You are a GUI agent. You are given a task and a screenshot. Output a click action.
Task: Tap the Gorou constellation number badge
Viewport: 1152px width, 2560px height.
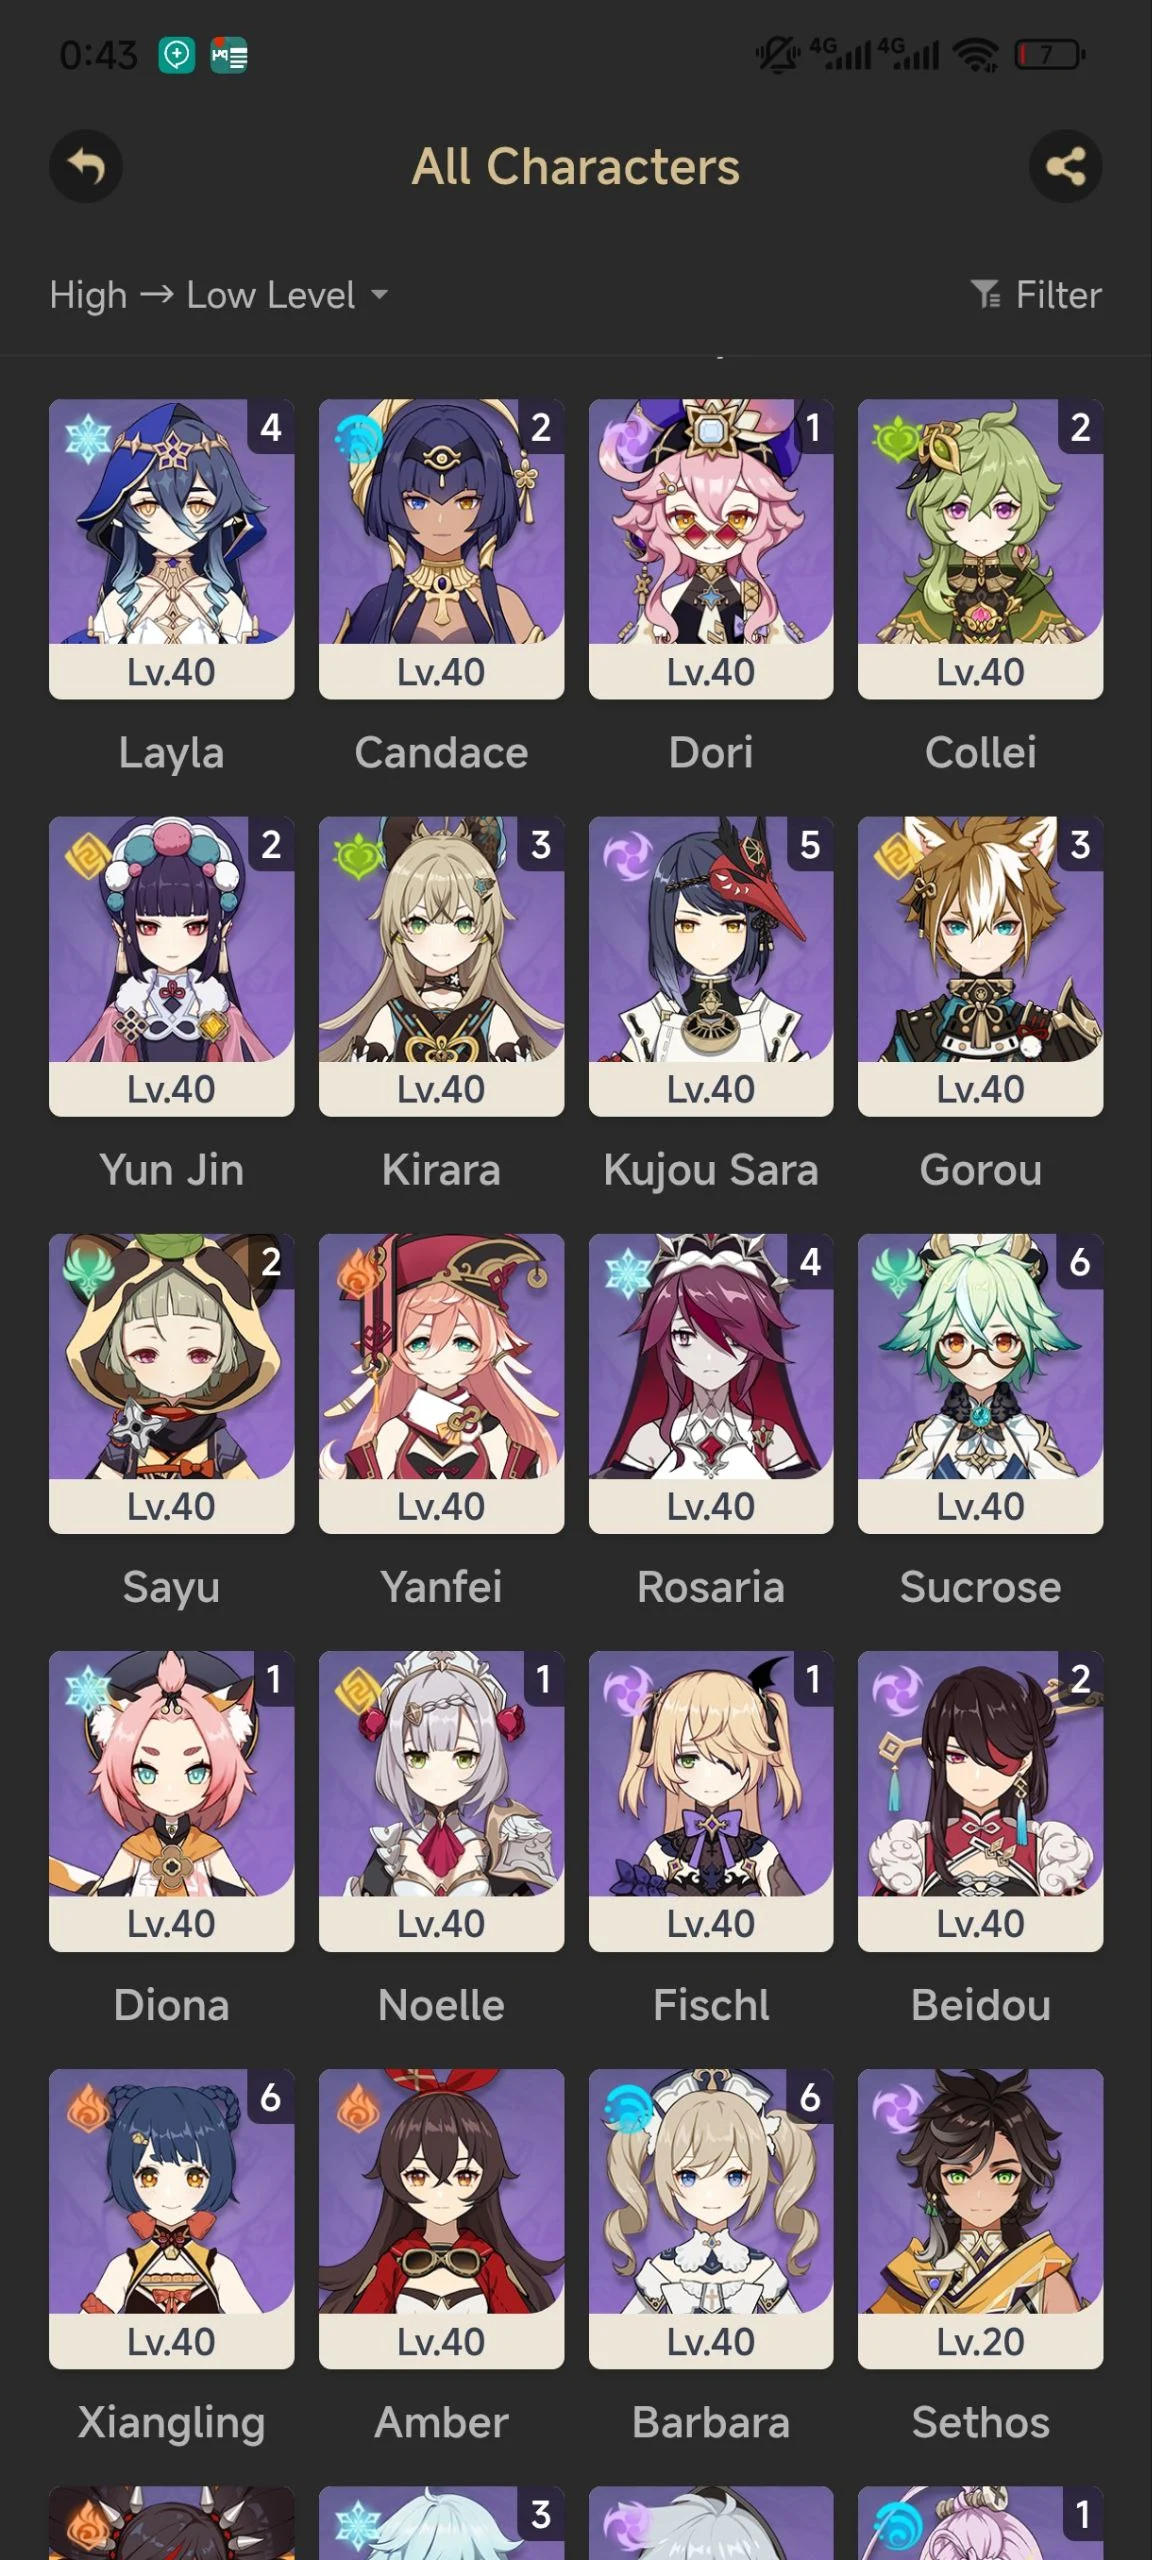click(x=1080, y=845)
